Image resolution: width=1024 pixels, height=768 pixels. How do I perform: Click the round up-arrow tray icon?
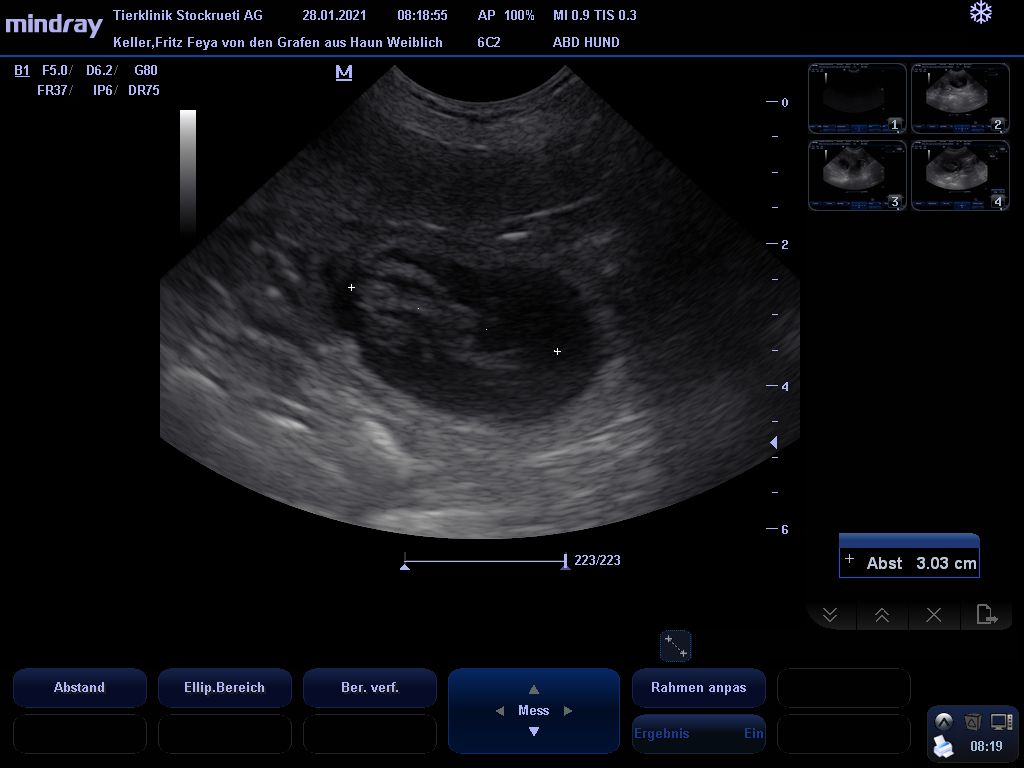pos(943,721)
